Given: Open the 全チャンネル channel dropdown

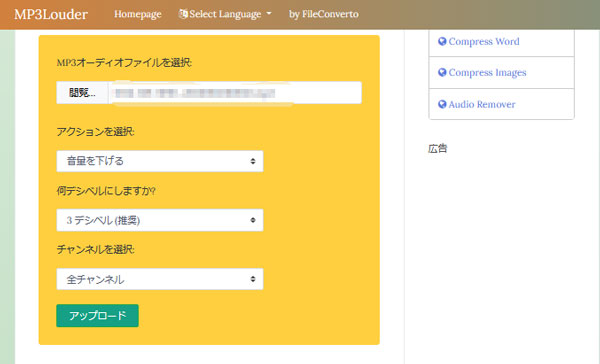Looking at the screenshot, I should pyautogui.click(x=160, y=279).
